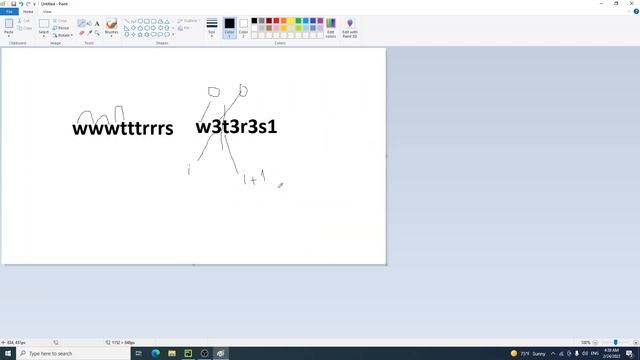Image resolution: width=640 pixels, height=360 pixels.
Task: Click the Copy button
Action: point(25,28)
